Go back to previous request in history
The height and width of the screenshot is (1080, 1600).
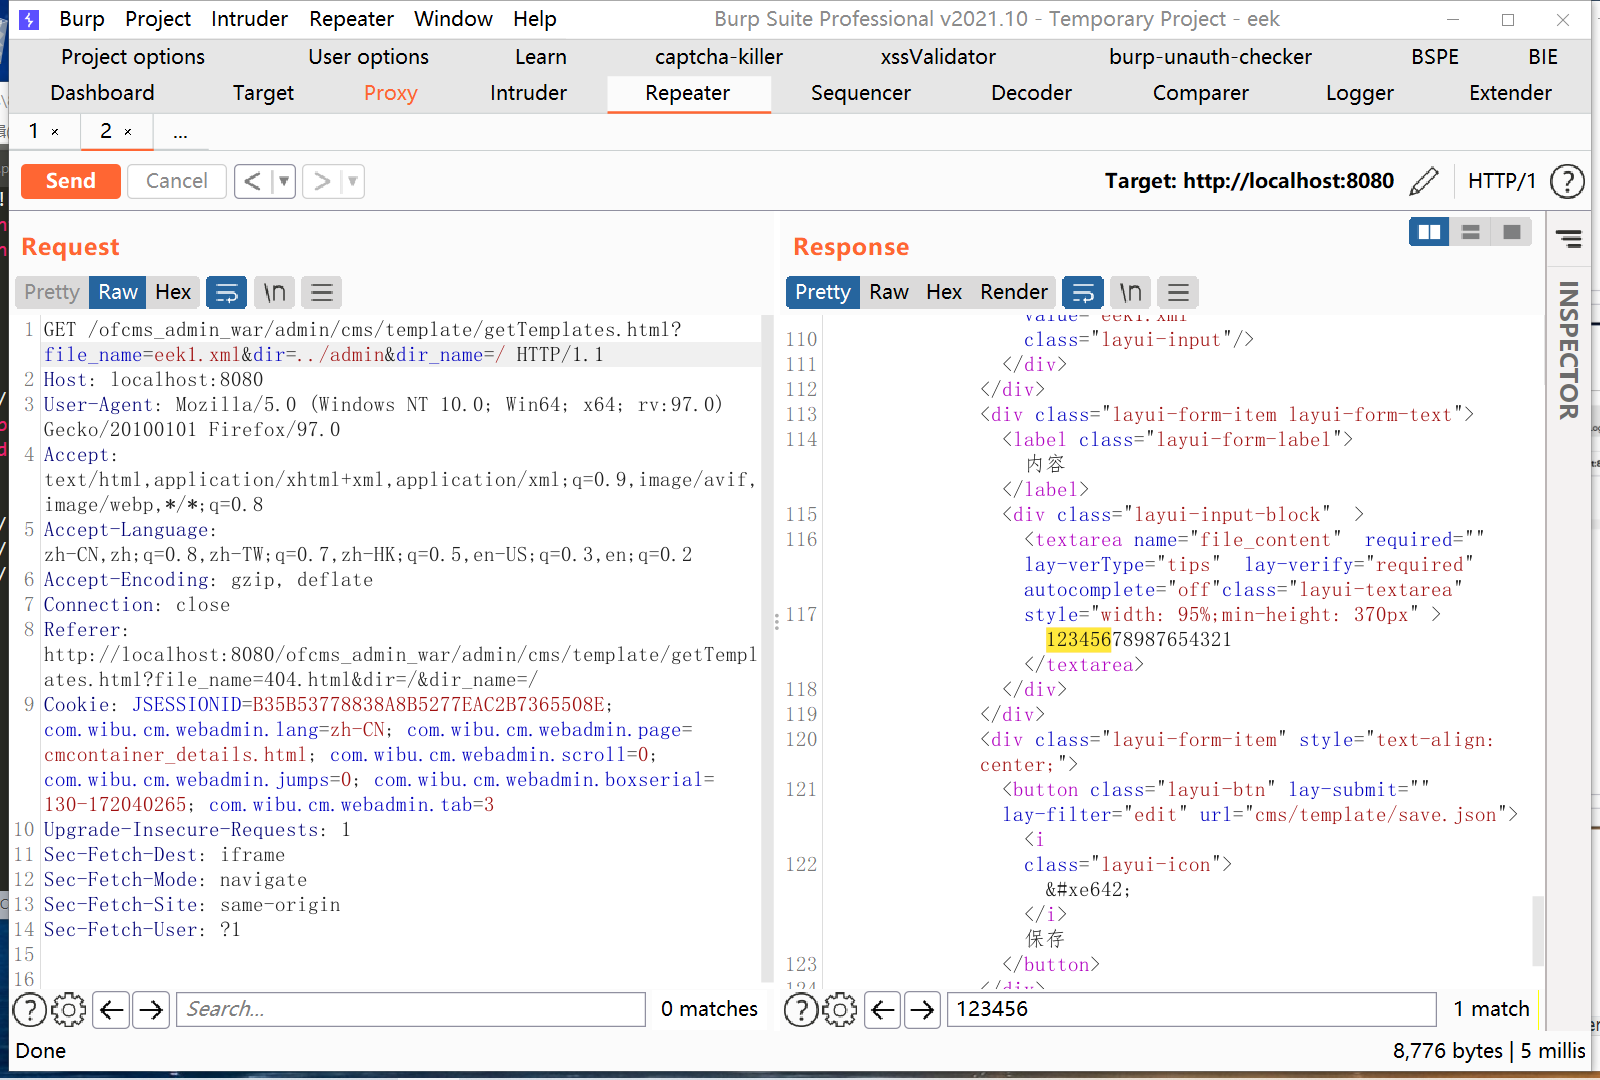coord(253,181)
